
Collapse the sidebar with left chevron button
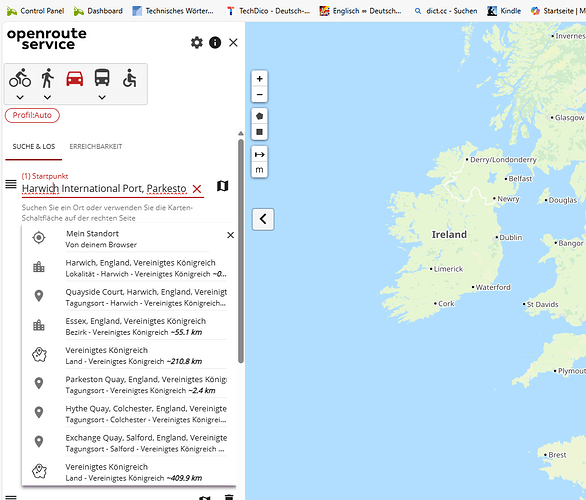[263, 219]
